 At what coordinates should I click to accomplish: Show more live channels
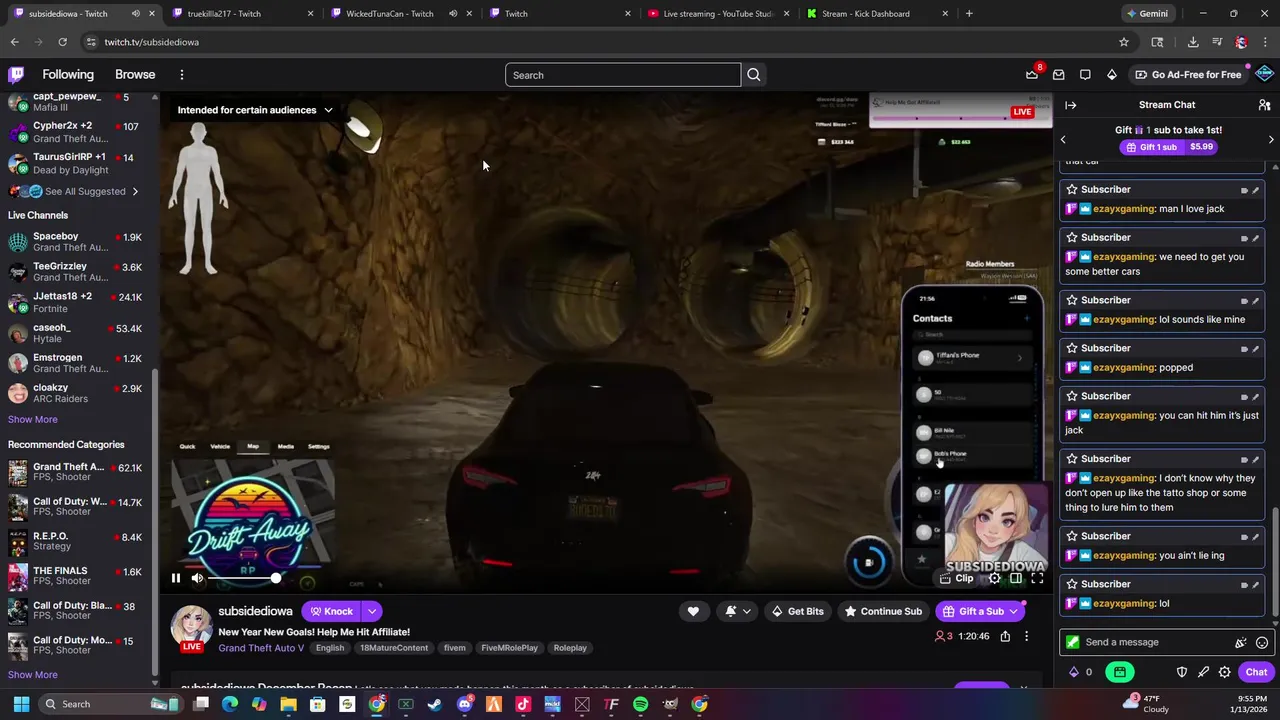[33, 419]
